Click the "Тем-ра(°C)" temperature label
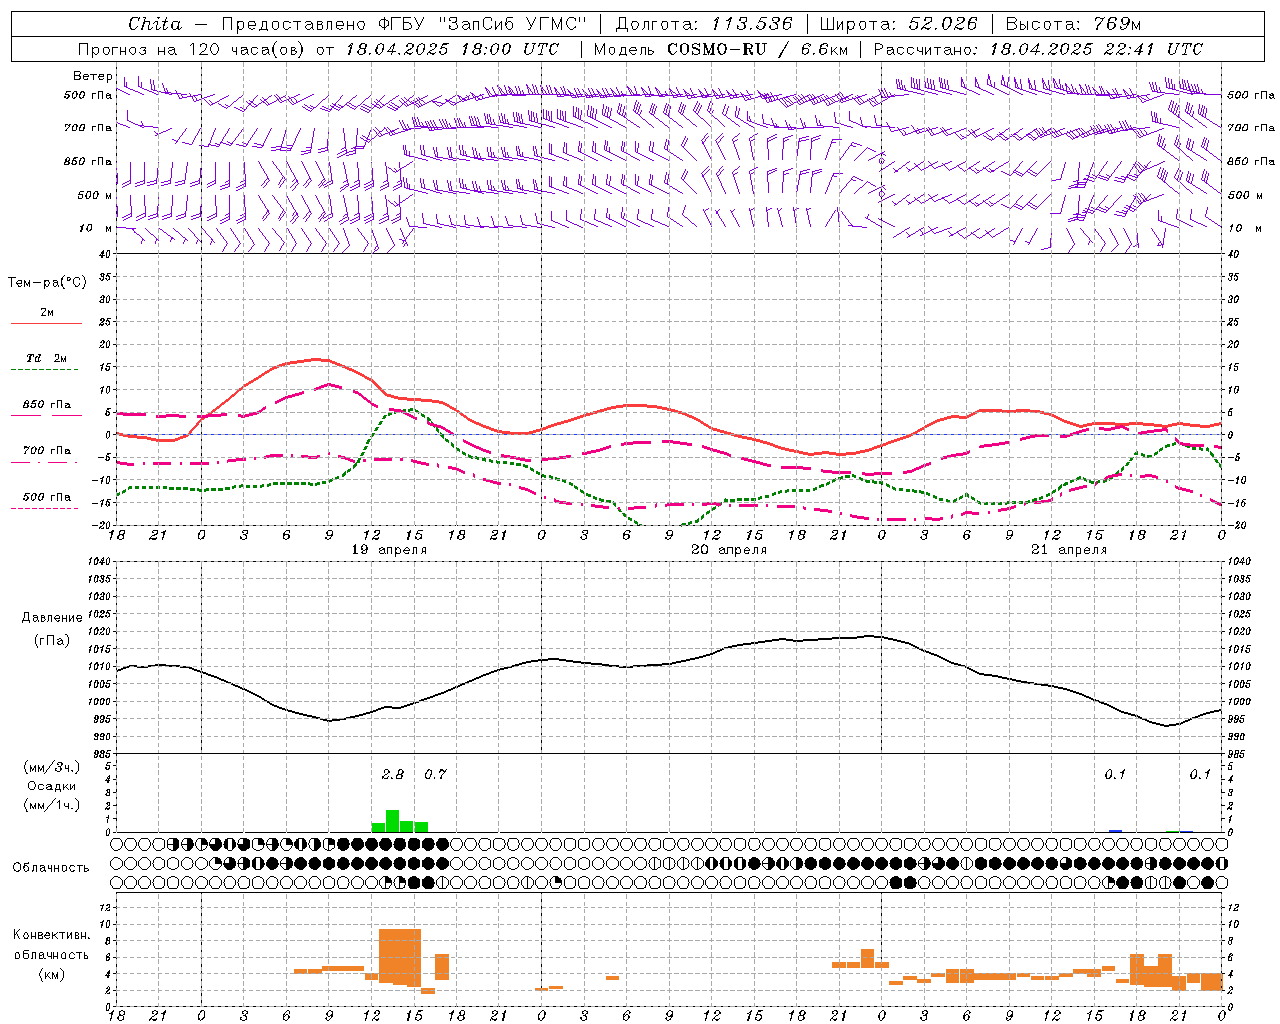 pos(47,283)
